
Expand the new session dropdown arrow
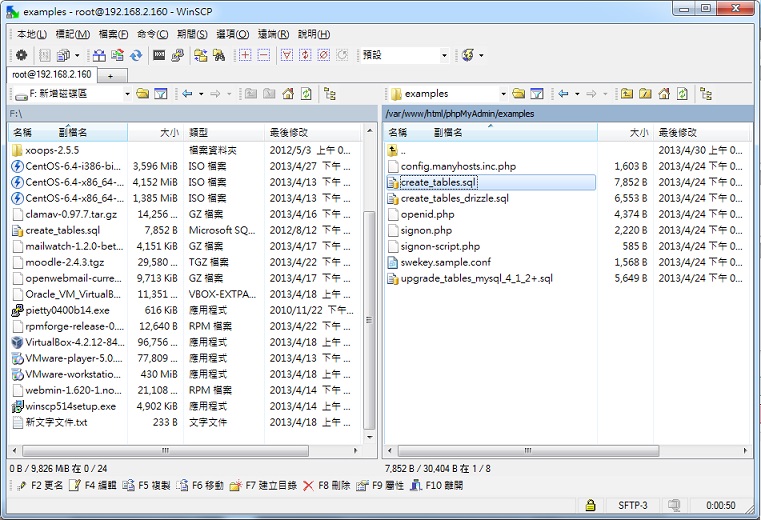pyautogui.click(x=481, y=55)
